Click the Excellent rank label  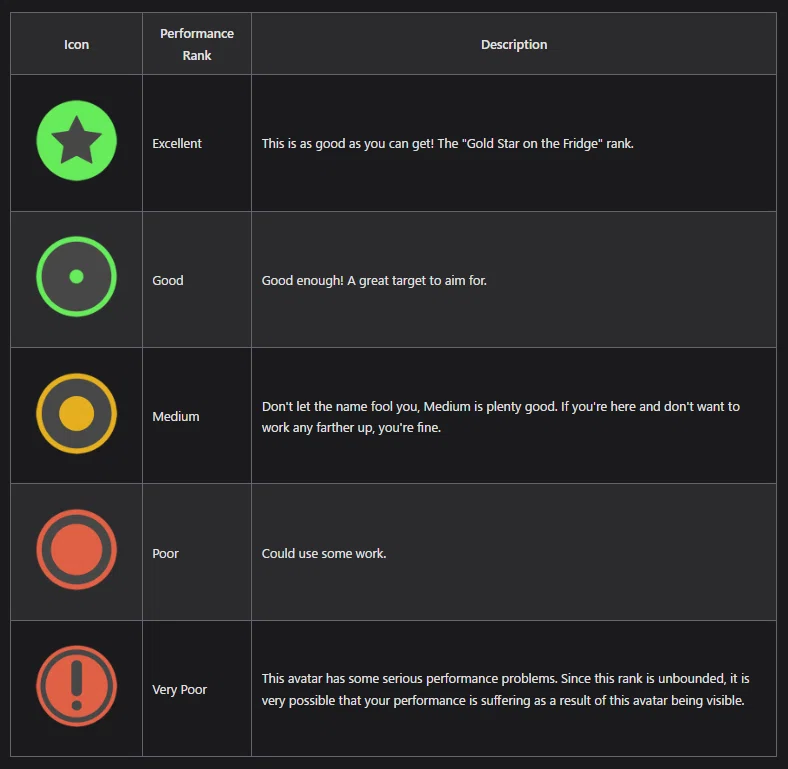pos(177,144)
